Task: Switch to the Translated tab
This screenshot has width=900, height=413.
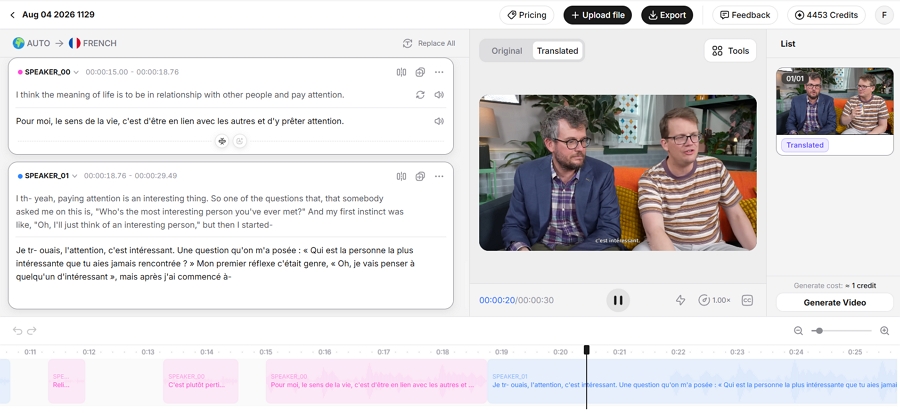Action: click(557, 50)
